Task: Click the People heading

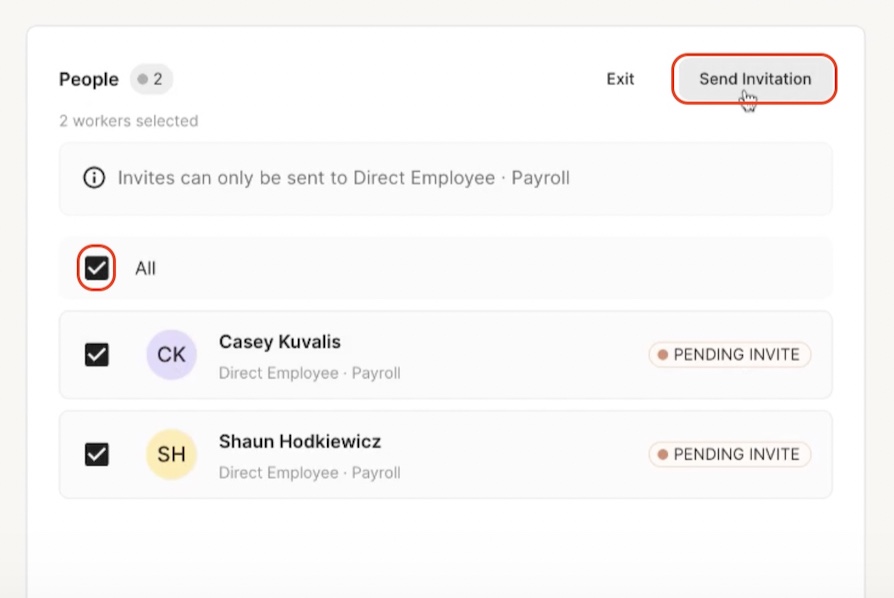Action: (x=89, y=79)
